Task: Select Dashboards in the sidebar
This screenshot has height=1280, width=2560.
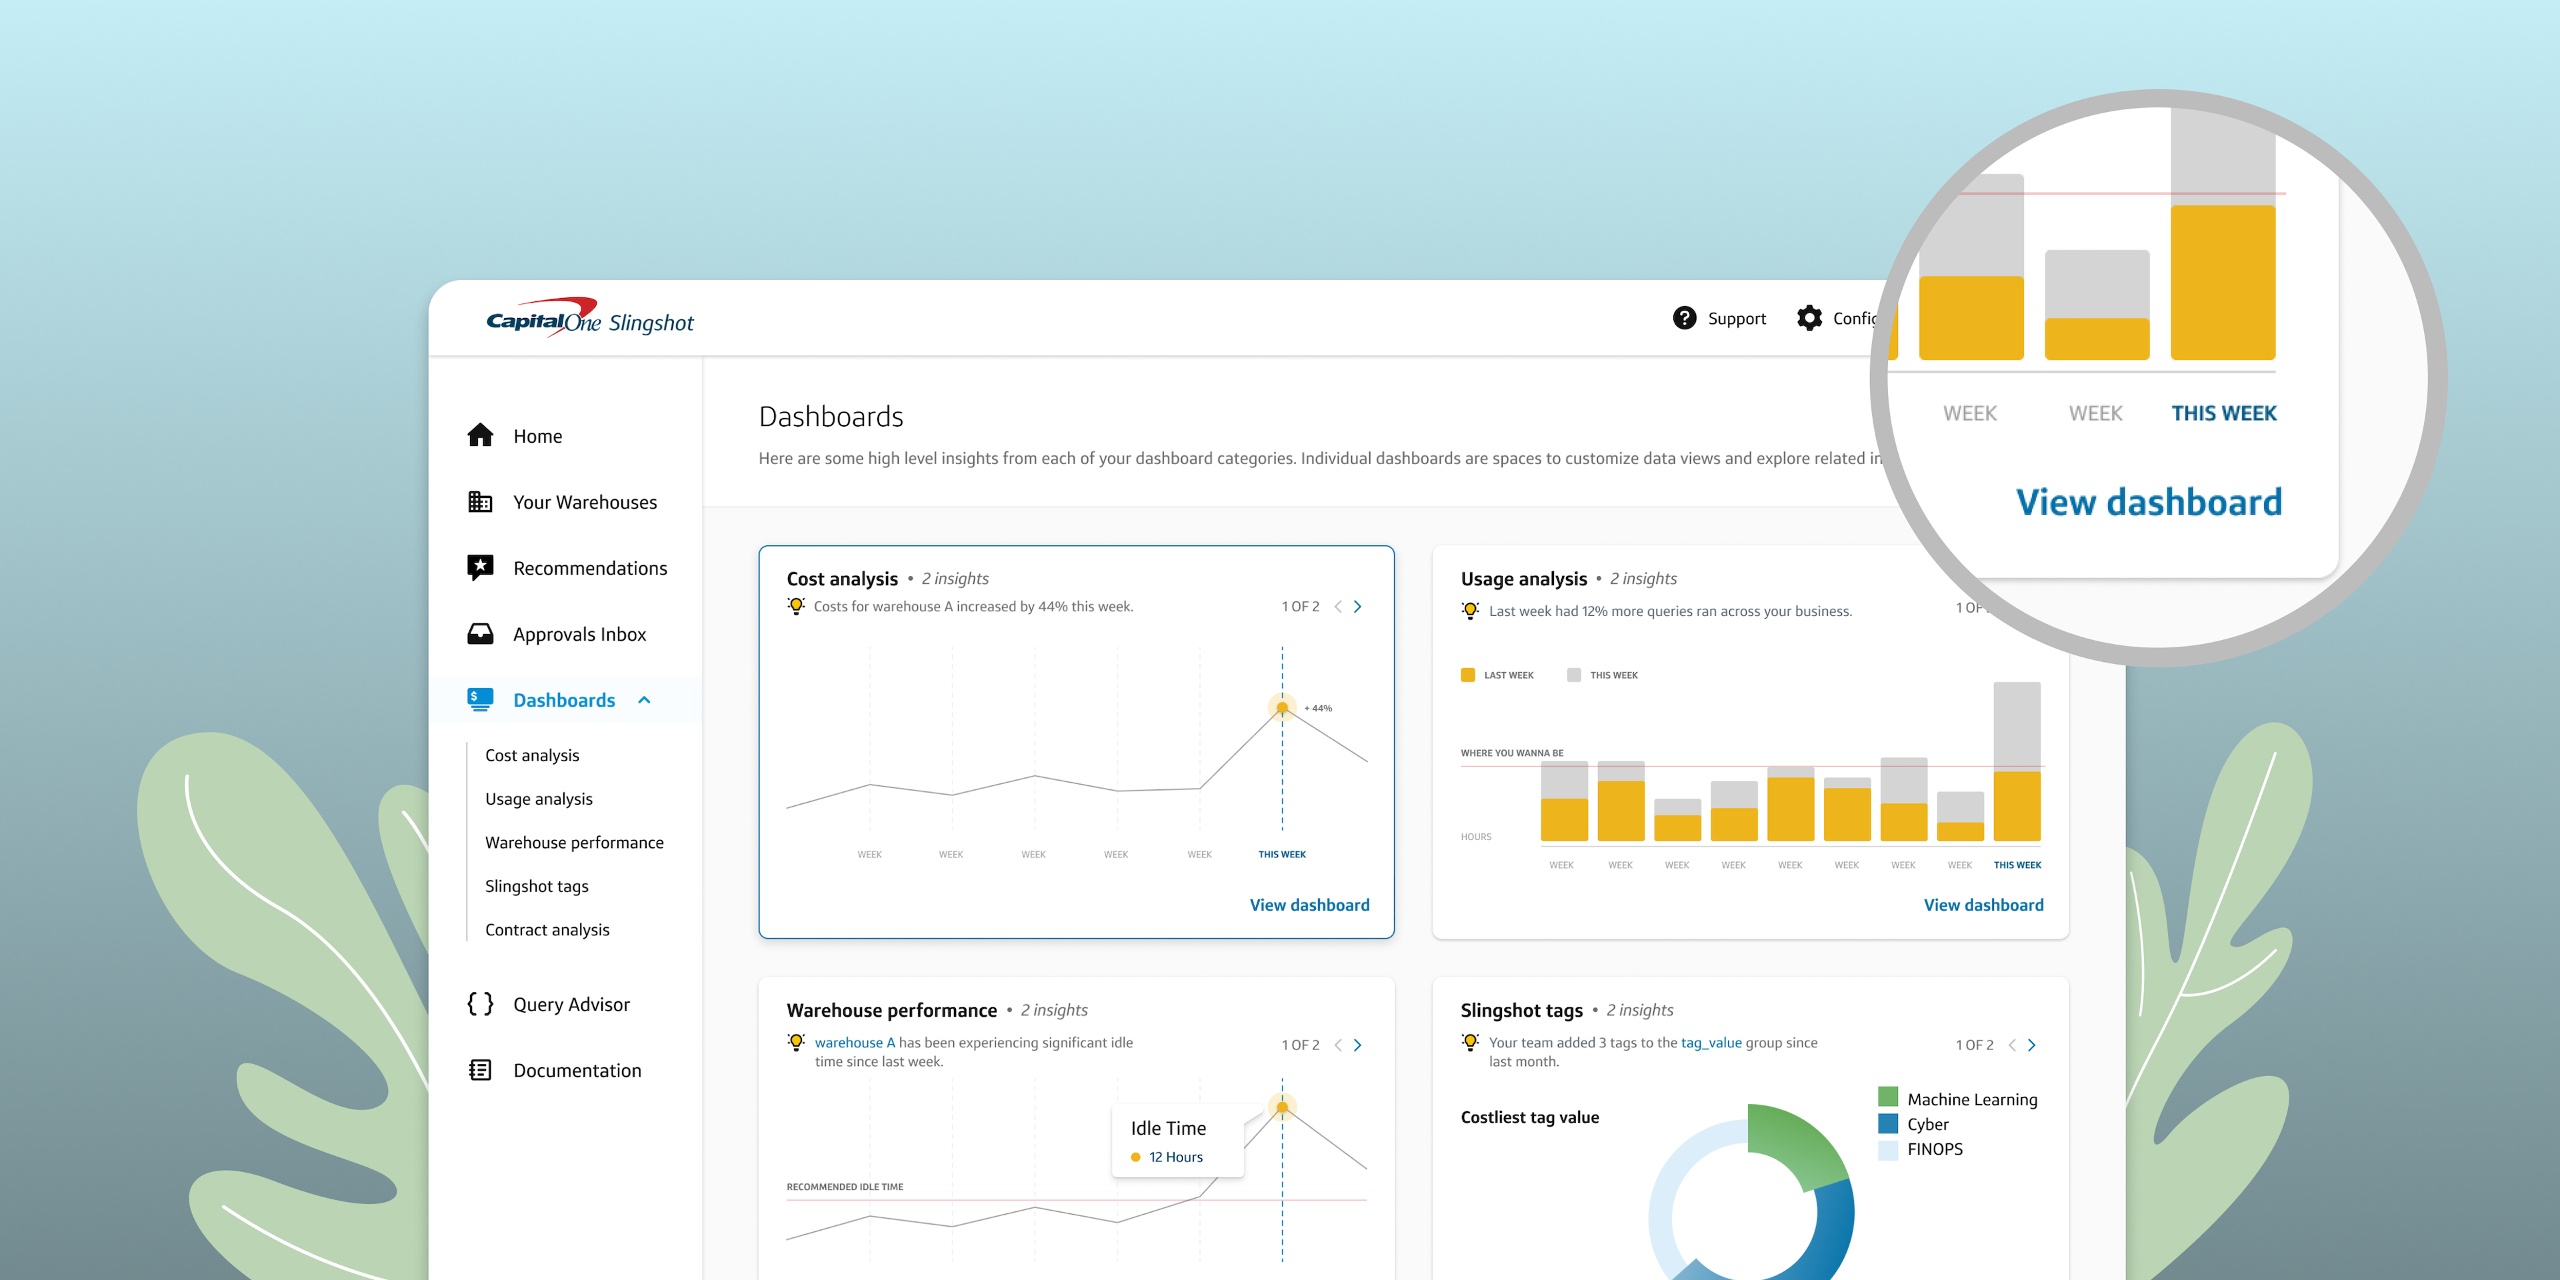Action: (565, 700)
